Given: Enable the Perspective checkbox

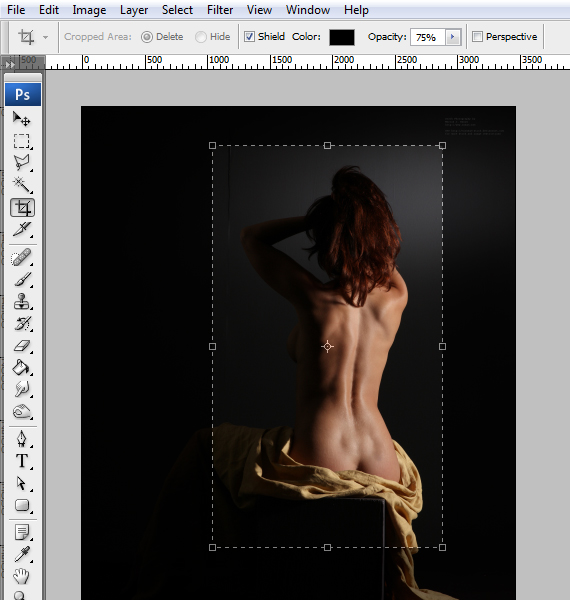Looking at the screenshot, I should pyautogui.click(x=477, y=37).
